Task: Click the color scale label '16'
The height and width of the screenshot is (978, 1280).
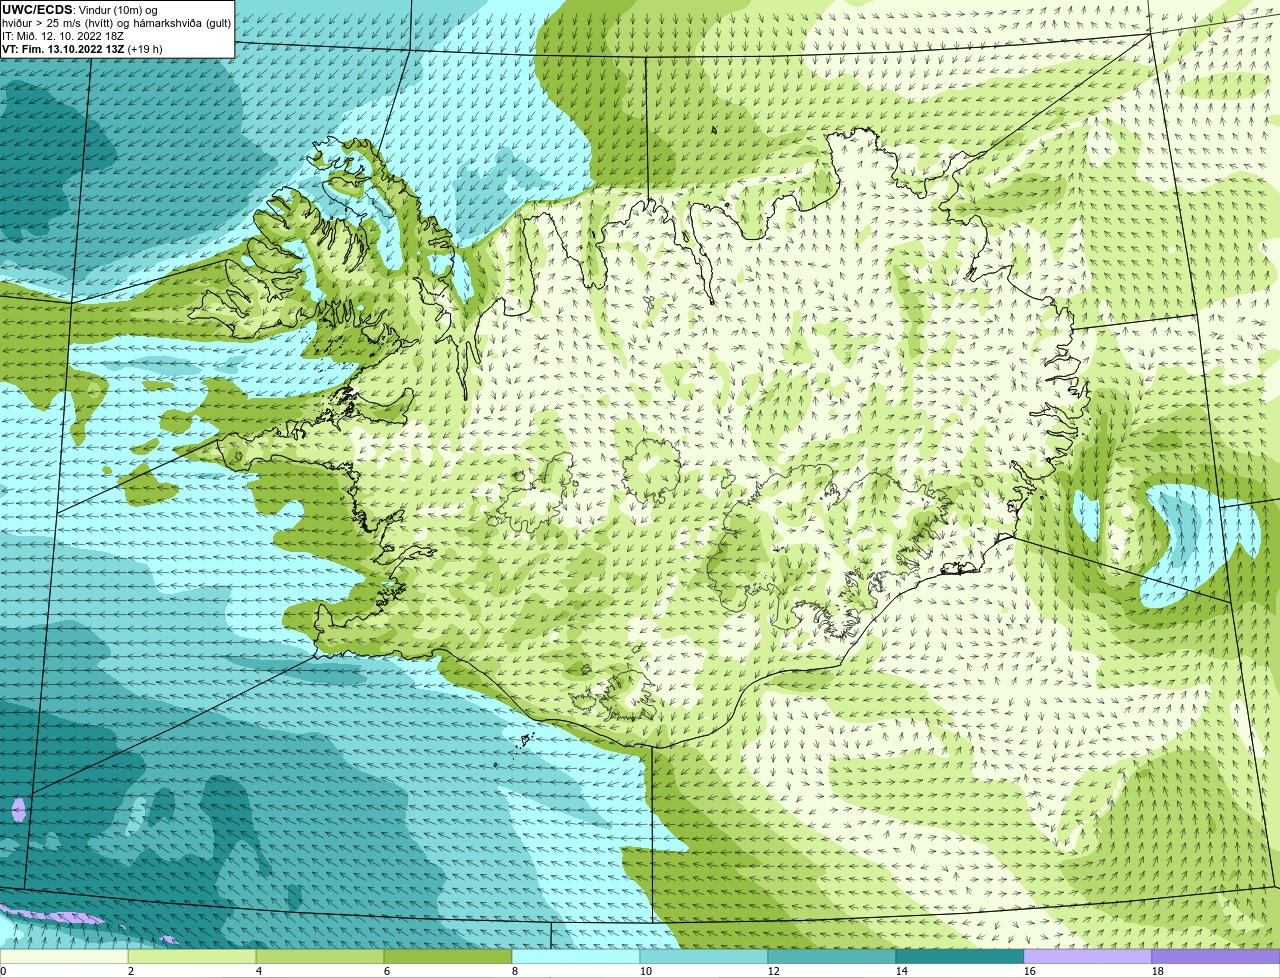Action: click(1030, 971)
